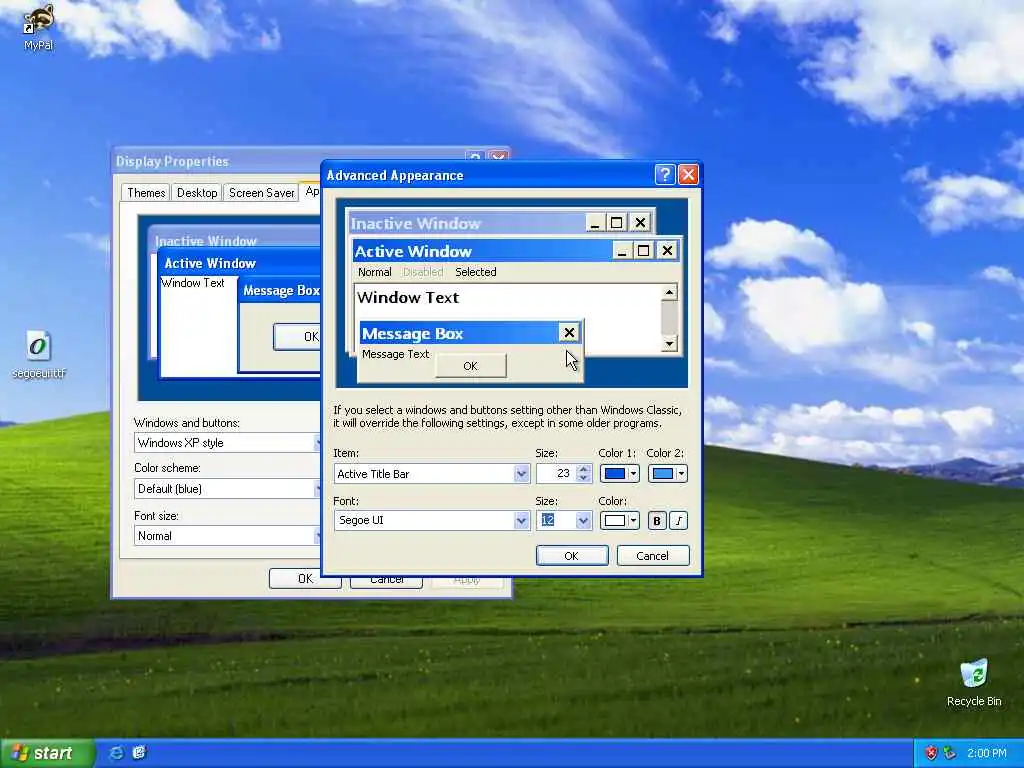Click preview scrollbar down arrow

click(x=669, y=344)
